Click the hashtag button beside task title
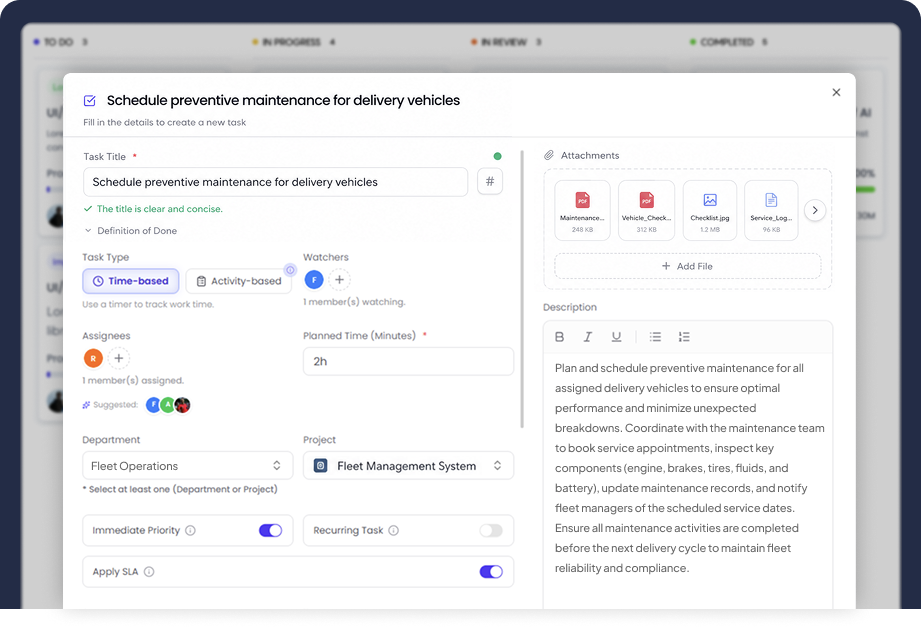This screenshot has width=921, height=629. tap(490, 181)
